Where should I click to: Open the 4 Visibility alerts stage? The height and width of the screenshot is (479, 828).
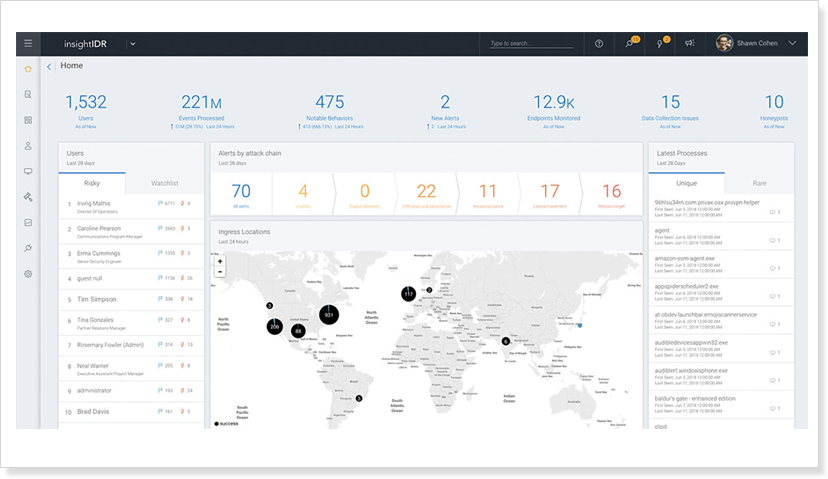pyautogui.click(x=303, y=194)
